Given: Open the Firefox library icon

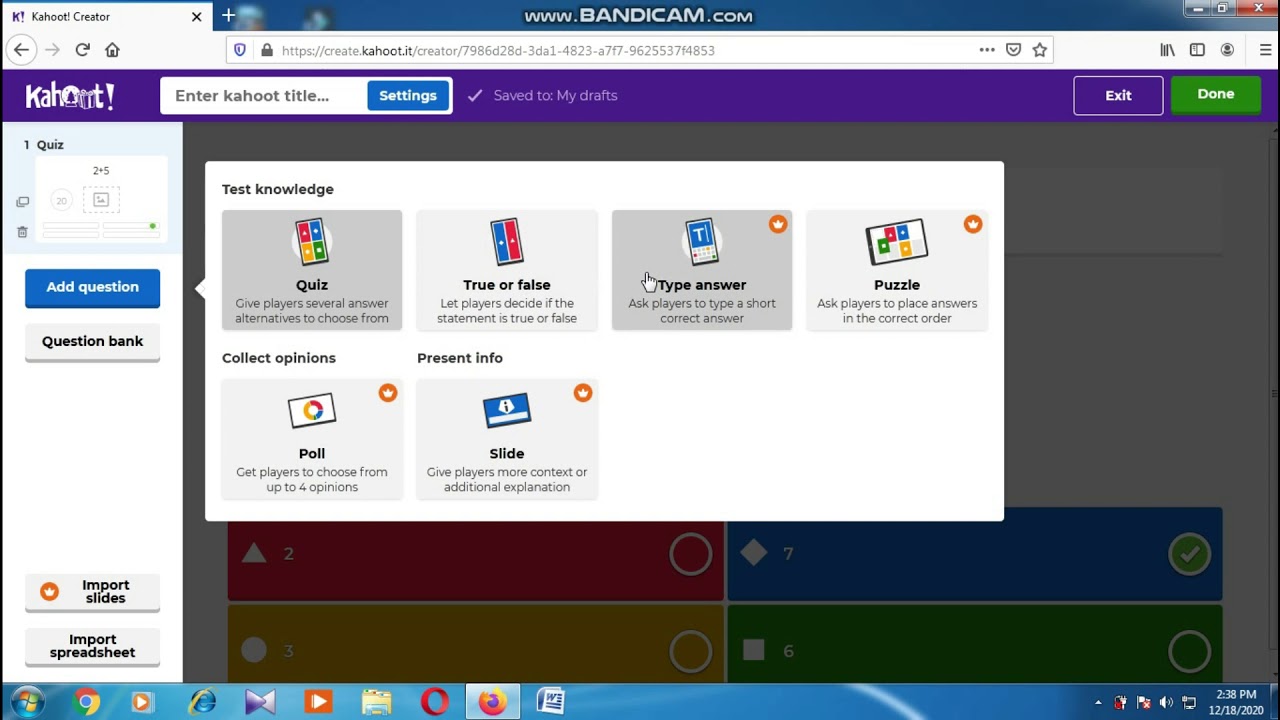Looking at the screenshot, I should coord(1167,50).
